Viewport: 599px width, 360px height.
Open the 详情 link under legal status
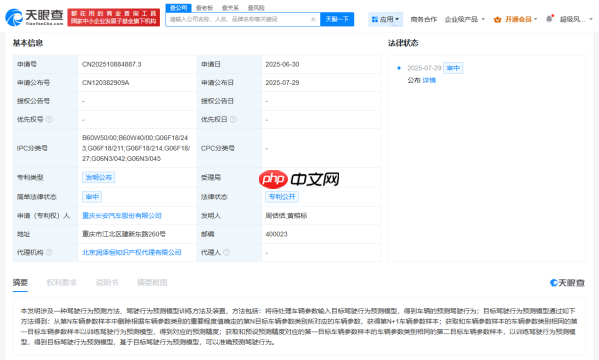pos(429,80)
